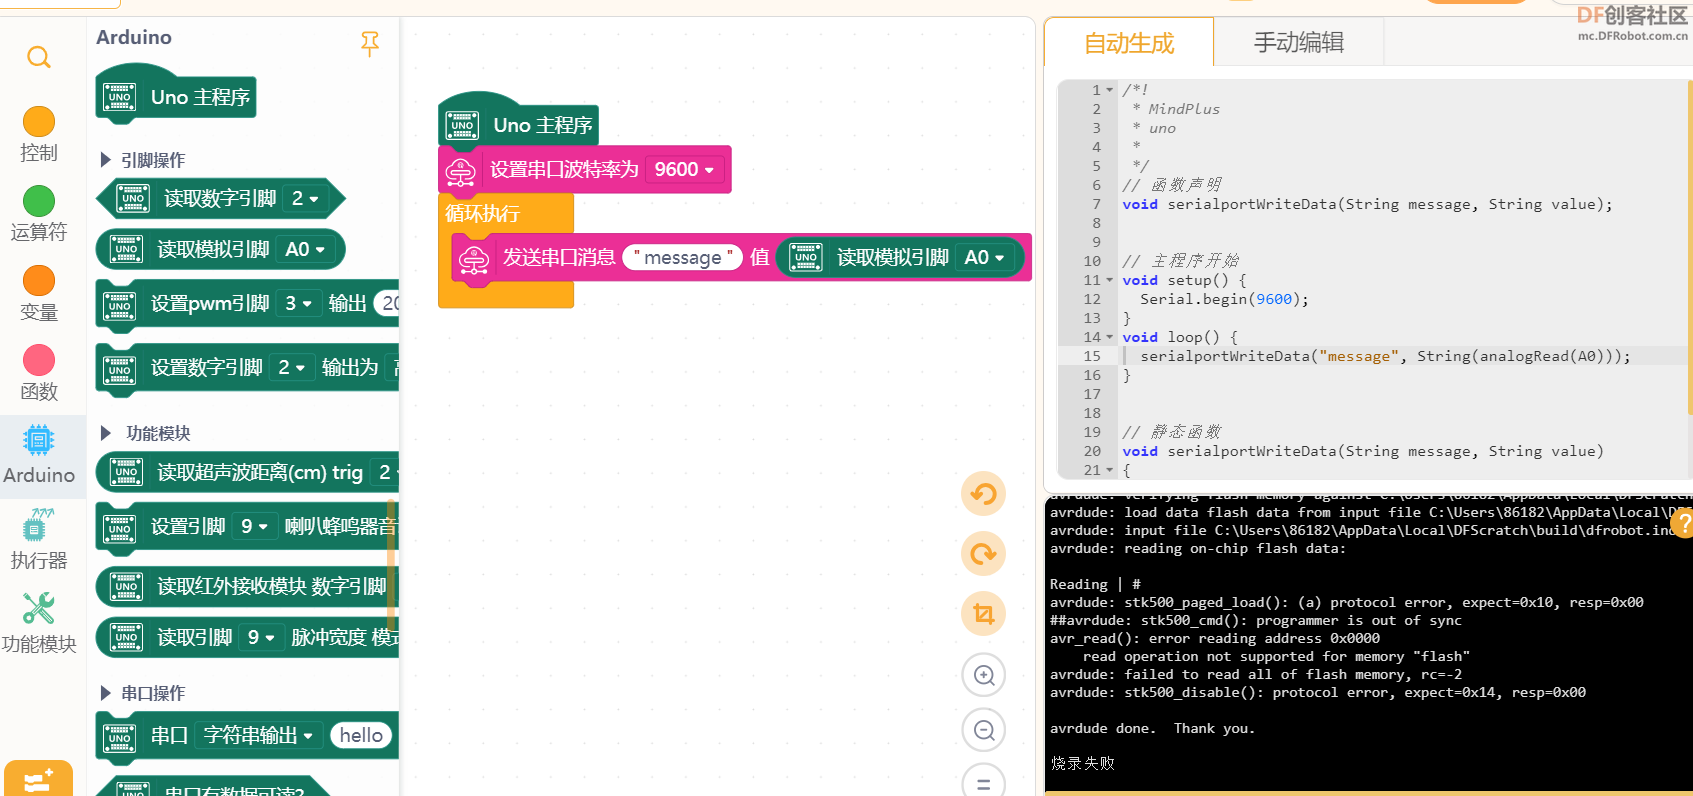Click code line 15 serialportWriteData call
1693x796 pixels.
point(1385,356)
